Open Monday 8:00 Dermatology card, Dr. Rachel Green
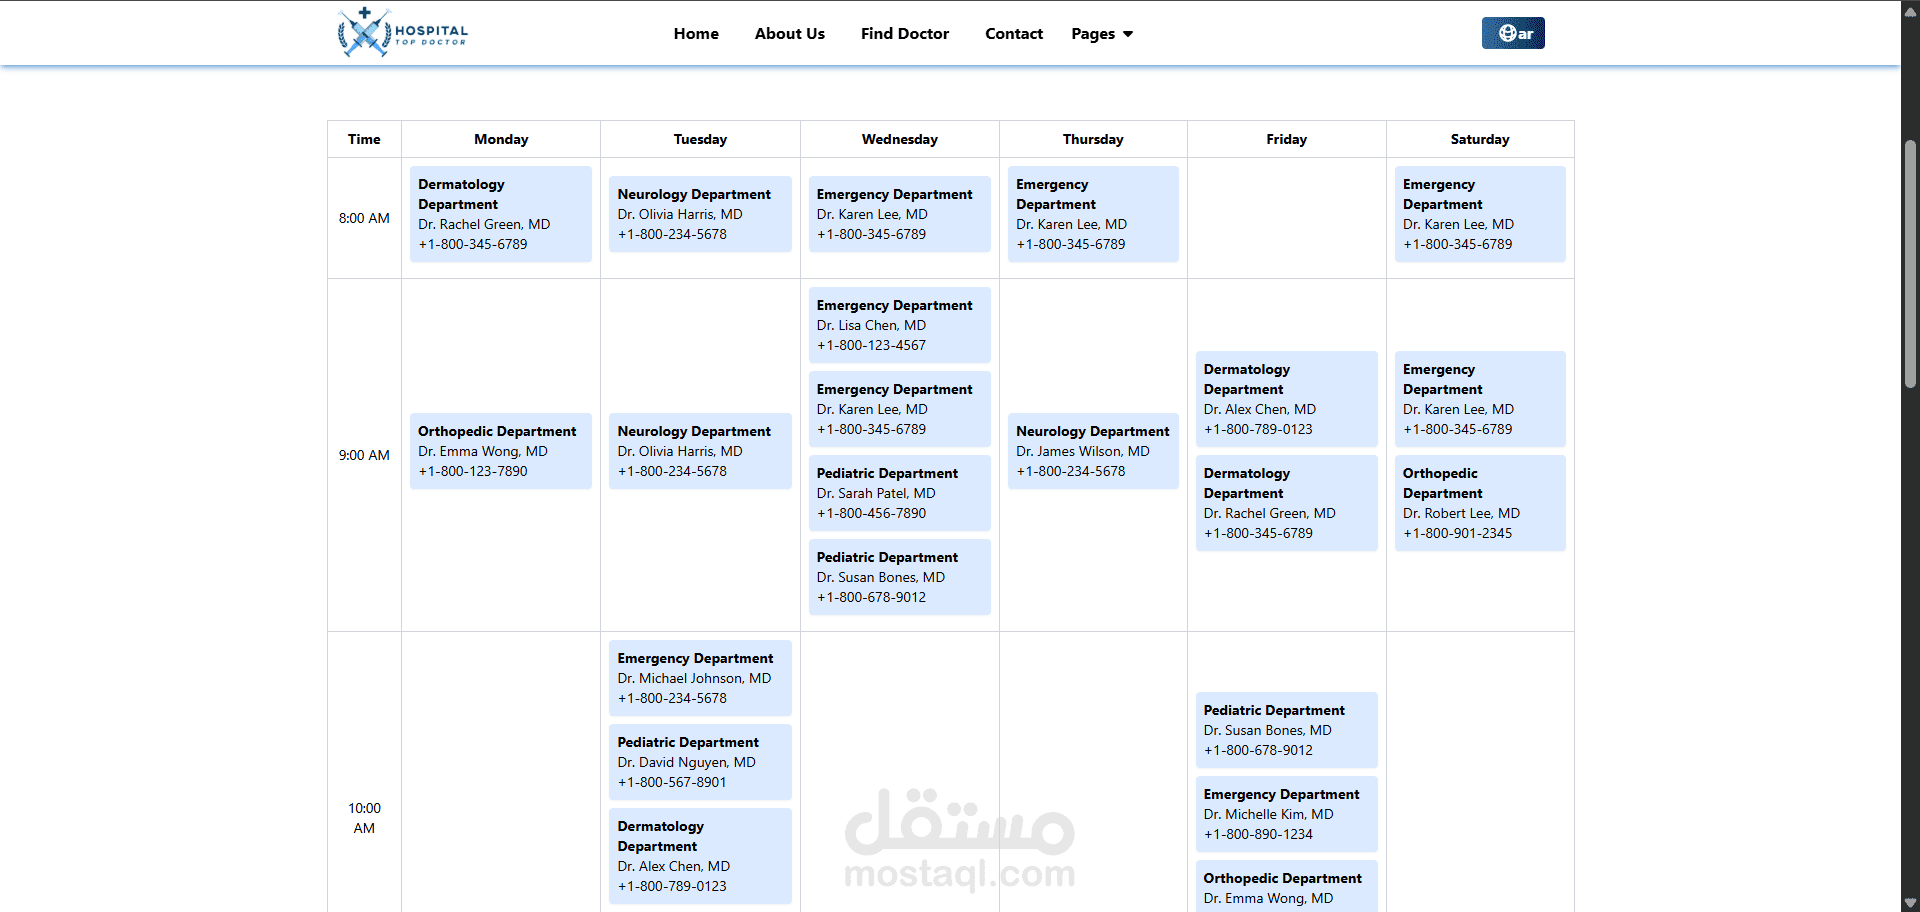 click(x=501, y=214)
